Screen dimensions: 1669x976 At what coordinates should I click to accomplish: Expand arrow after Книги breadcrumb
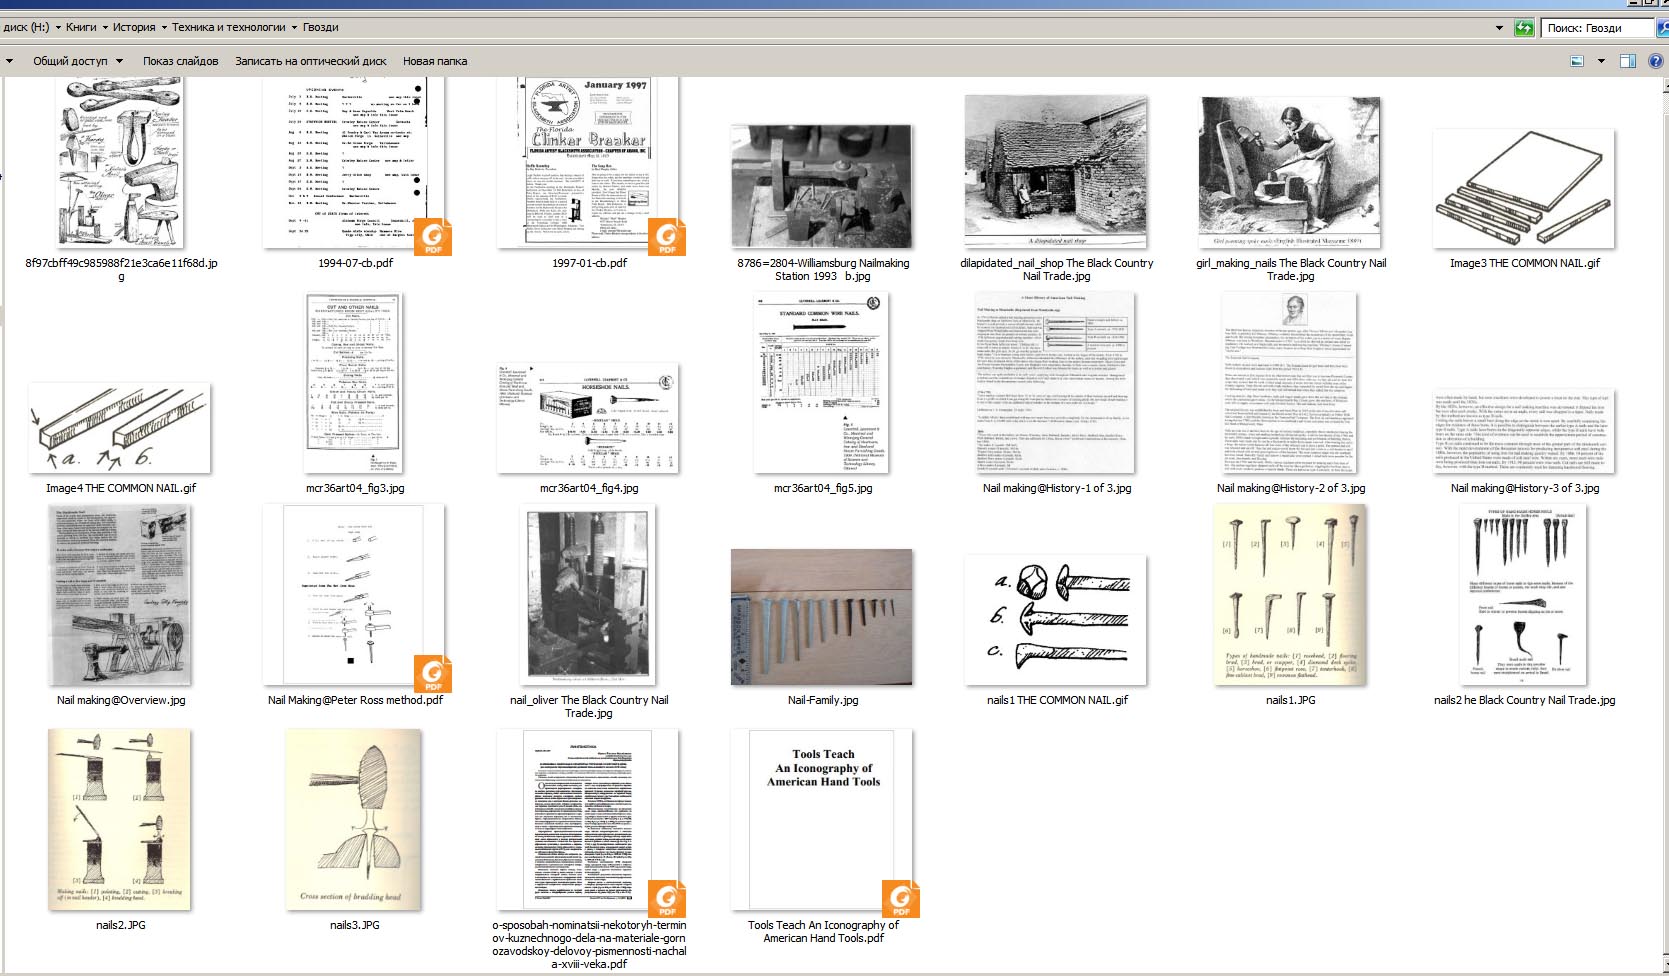click(x=105, y=27)
